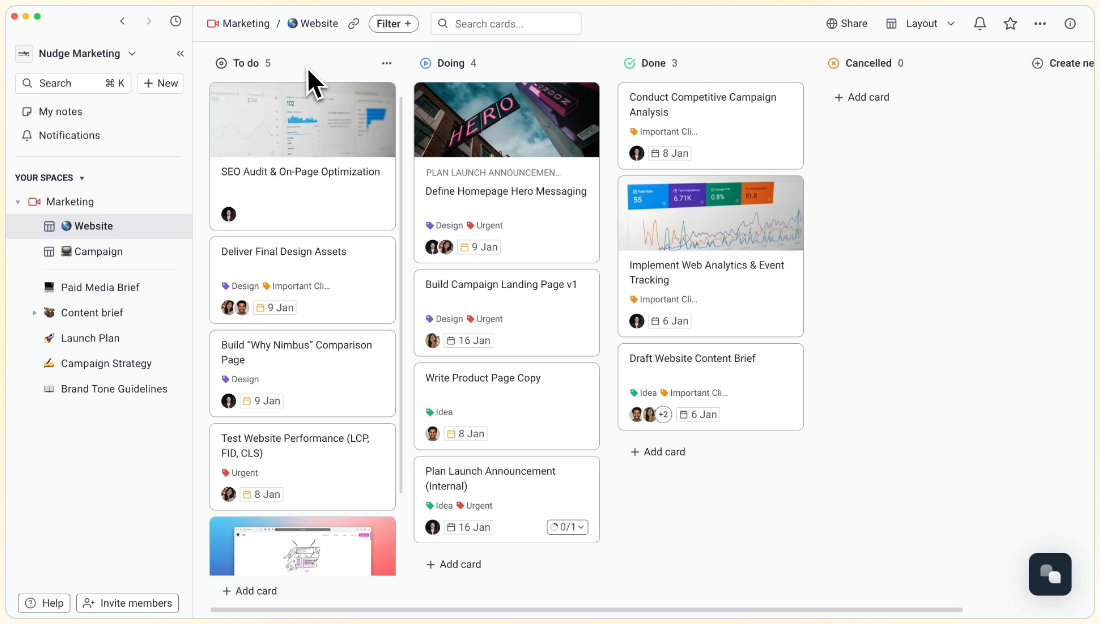Copy board link via chain icon
This screenshot has height=624, width=1100.
point(354,23)
